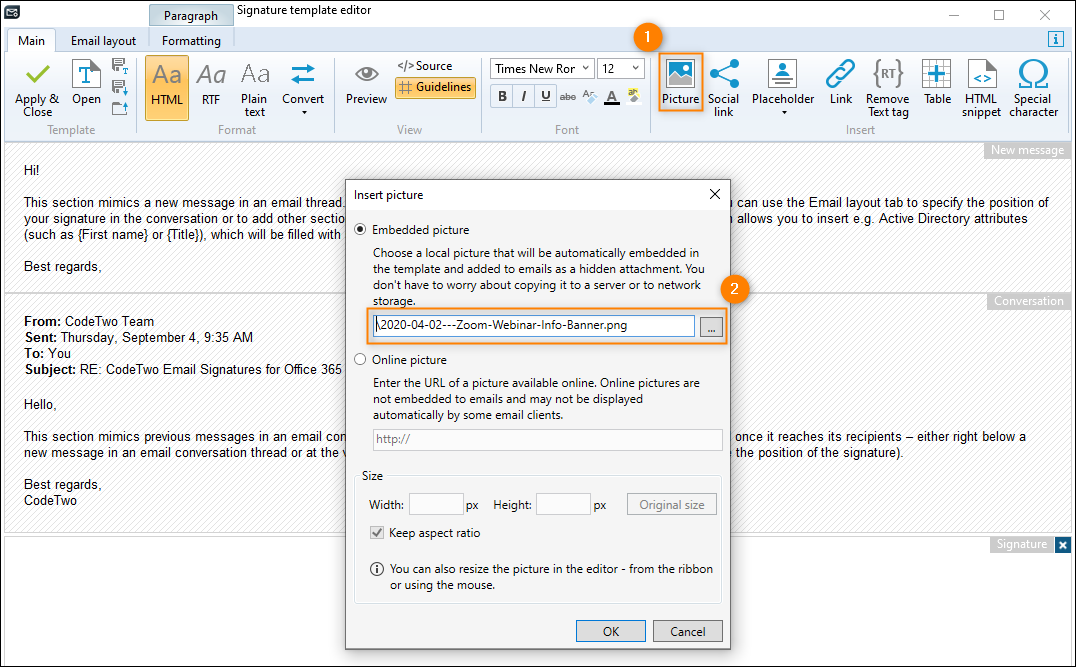1076x667 pixels.
Task: Insert a Link
Action: 841,82
